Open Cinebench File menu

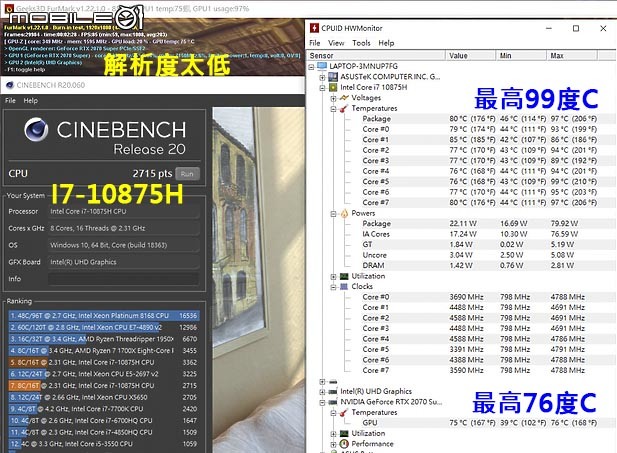[10, 101]
